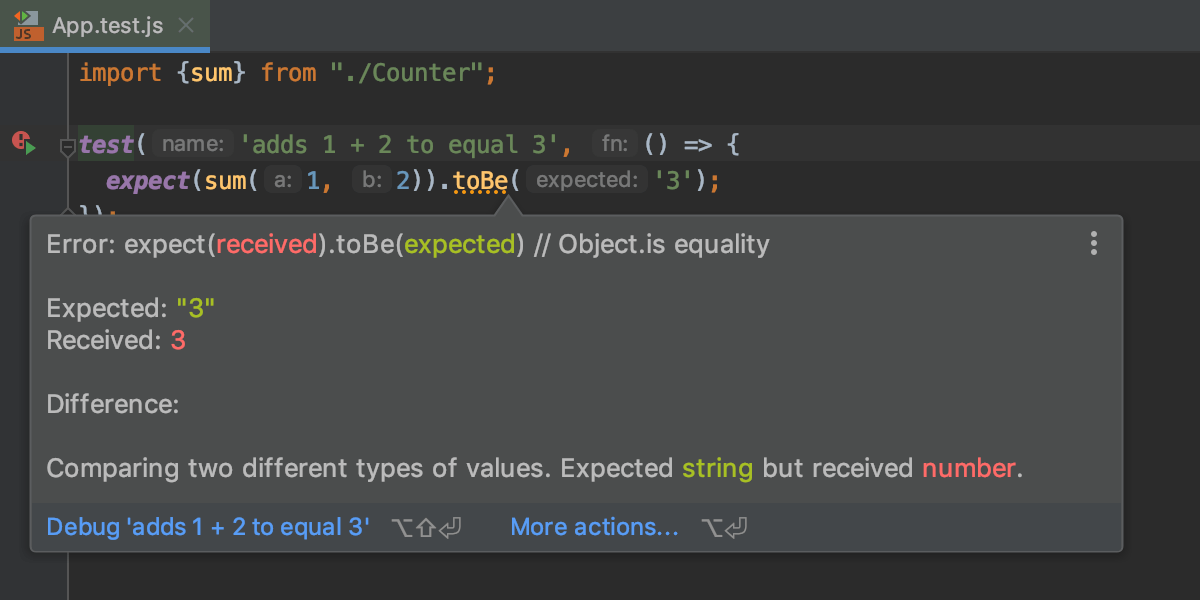Click the Received value 3 in the popup
The width and height of the screenshot is (1200, 600).
(178, 340)
